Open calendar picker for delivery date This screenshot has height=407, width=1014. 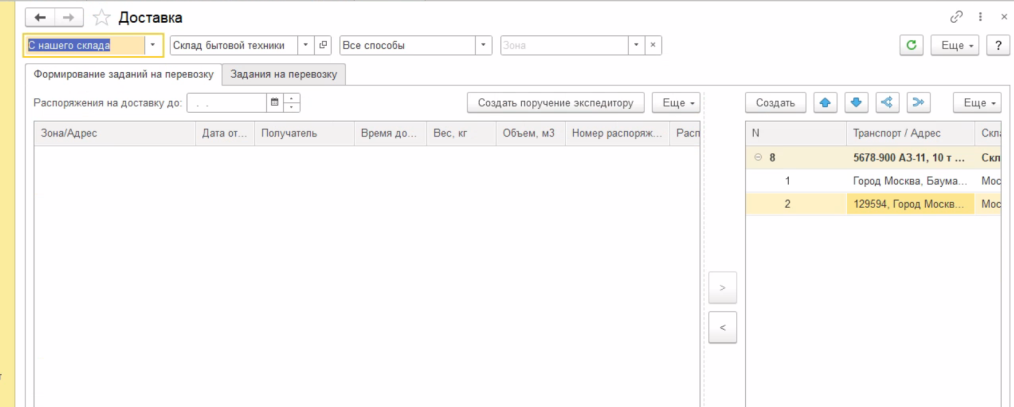(274, 102)
